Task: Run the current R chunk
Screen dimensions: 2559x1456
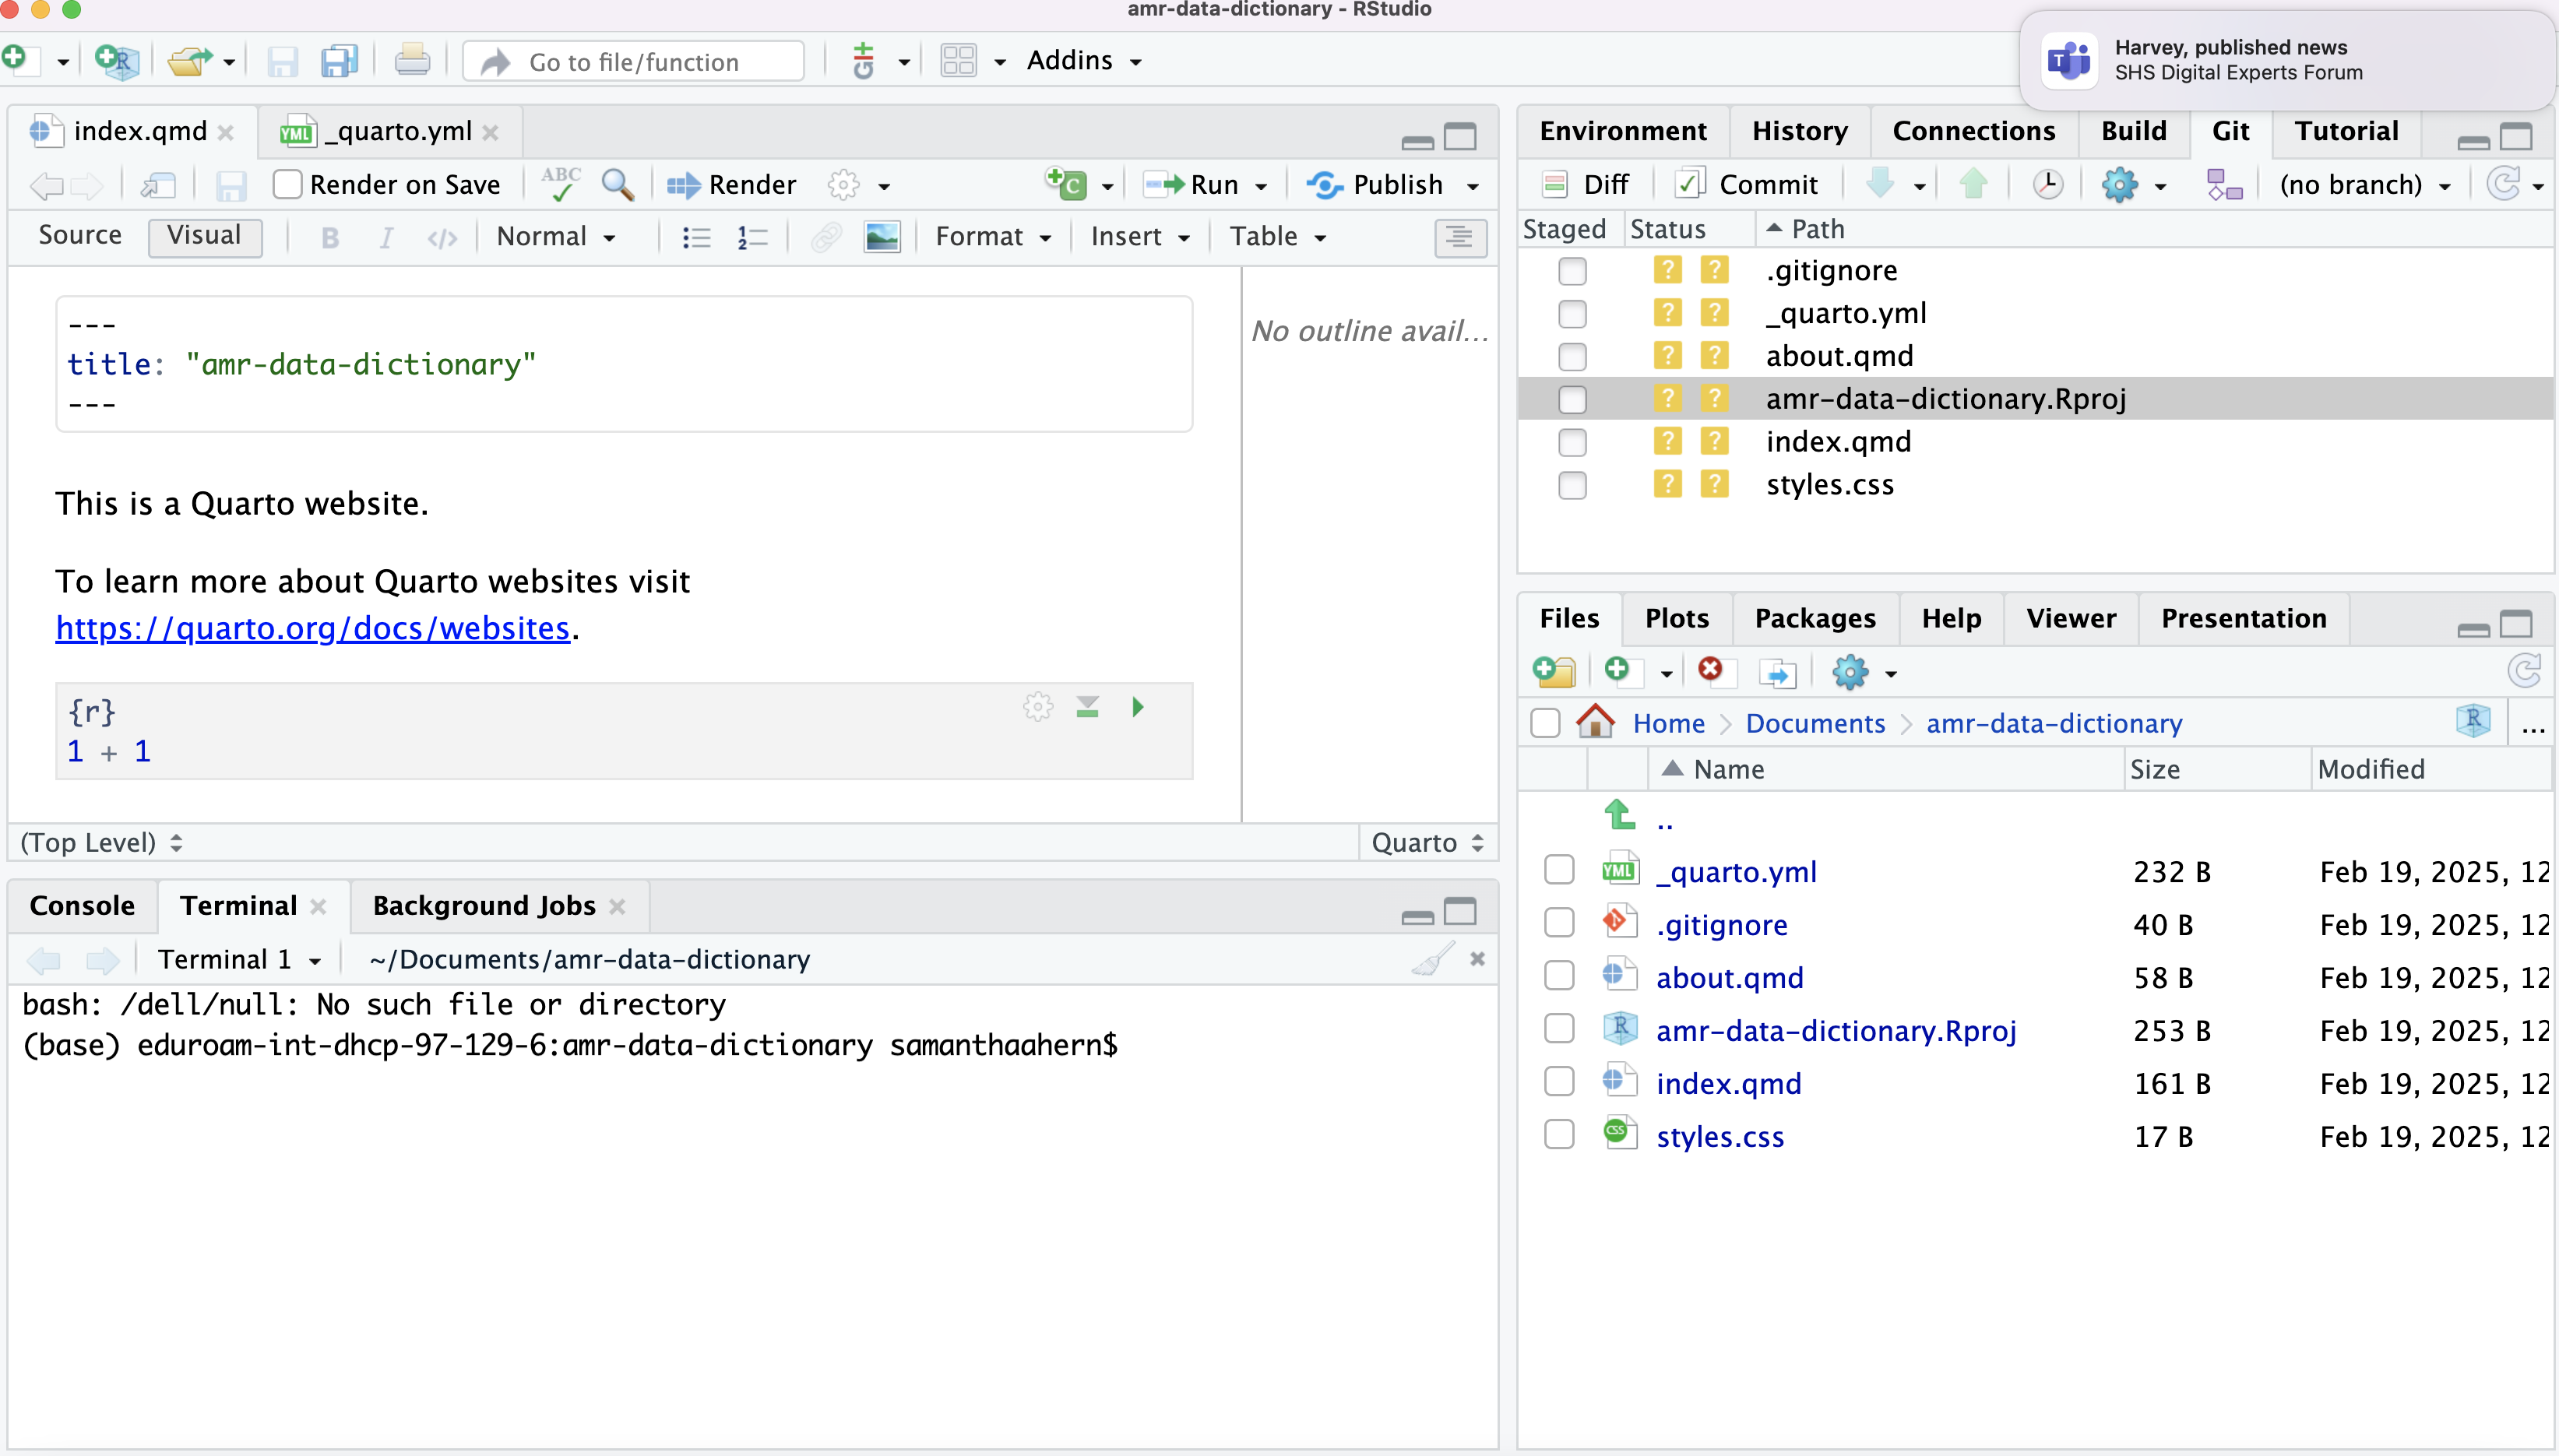Action: (x=1138, y=707)
